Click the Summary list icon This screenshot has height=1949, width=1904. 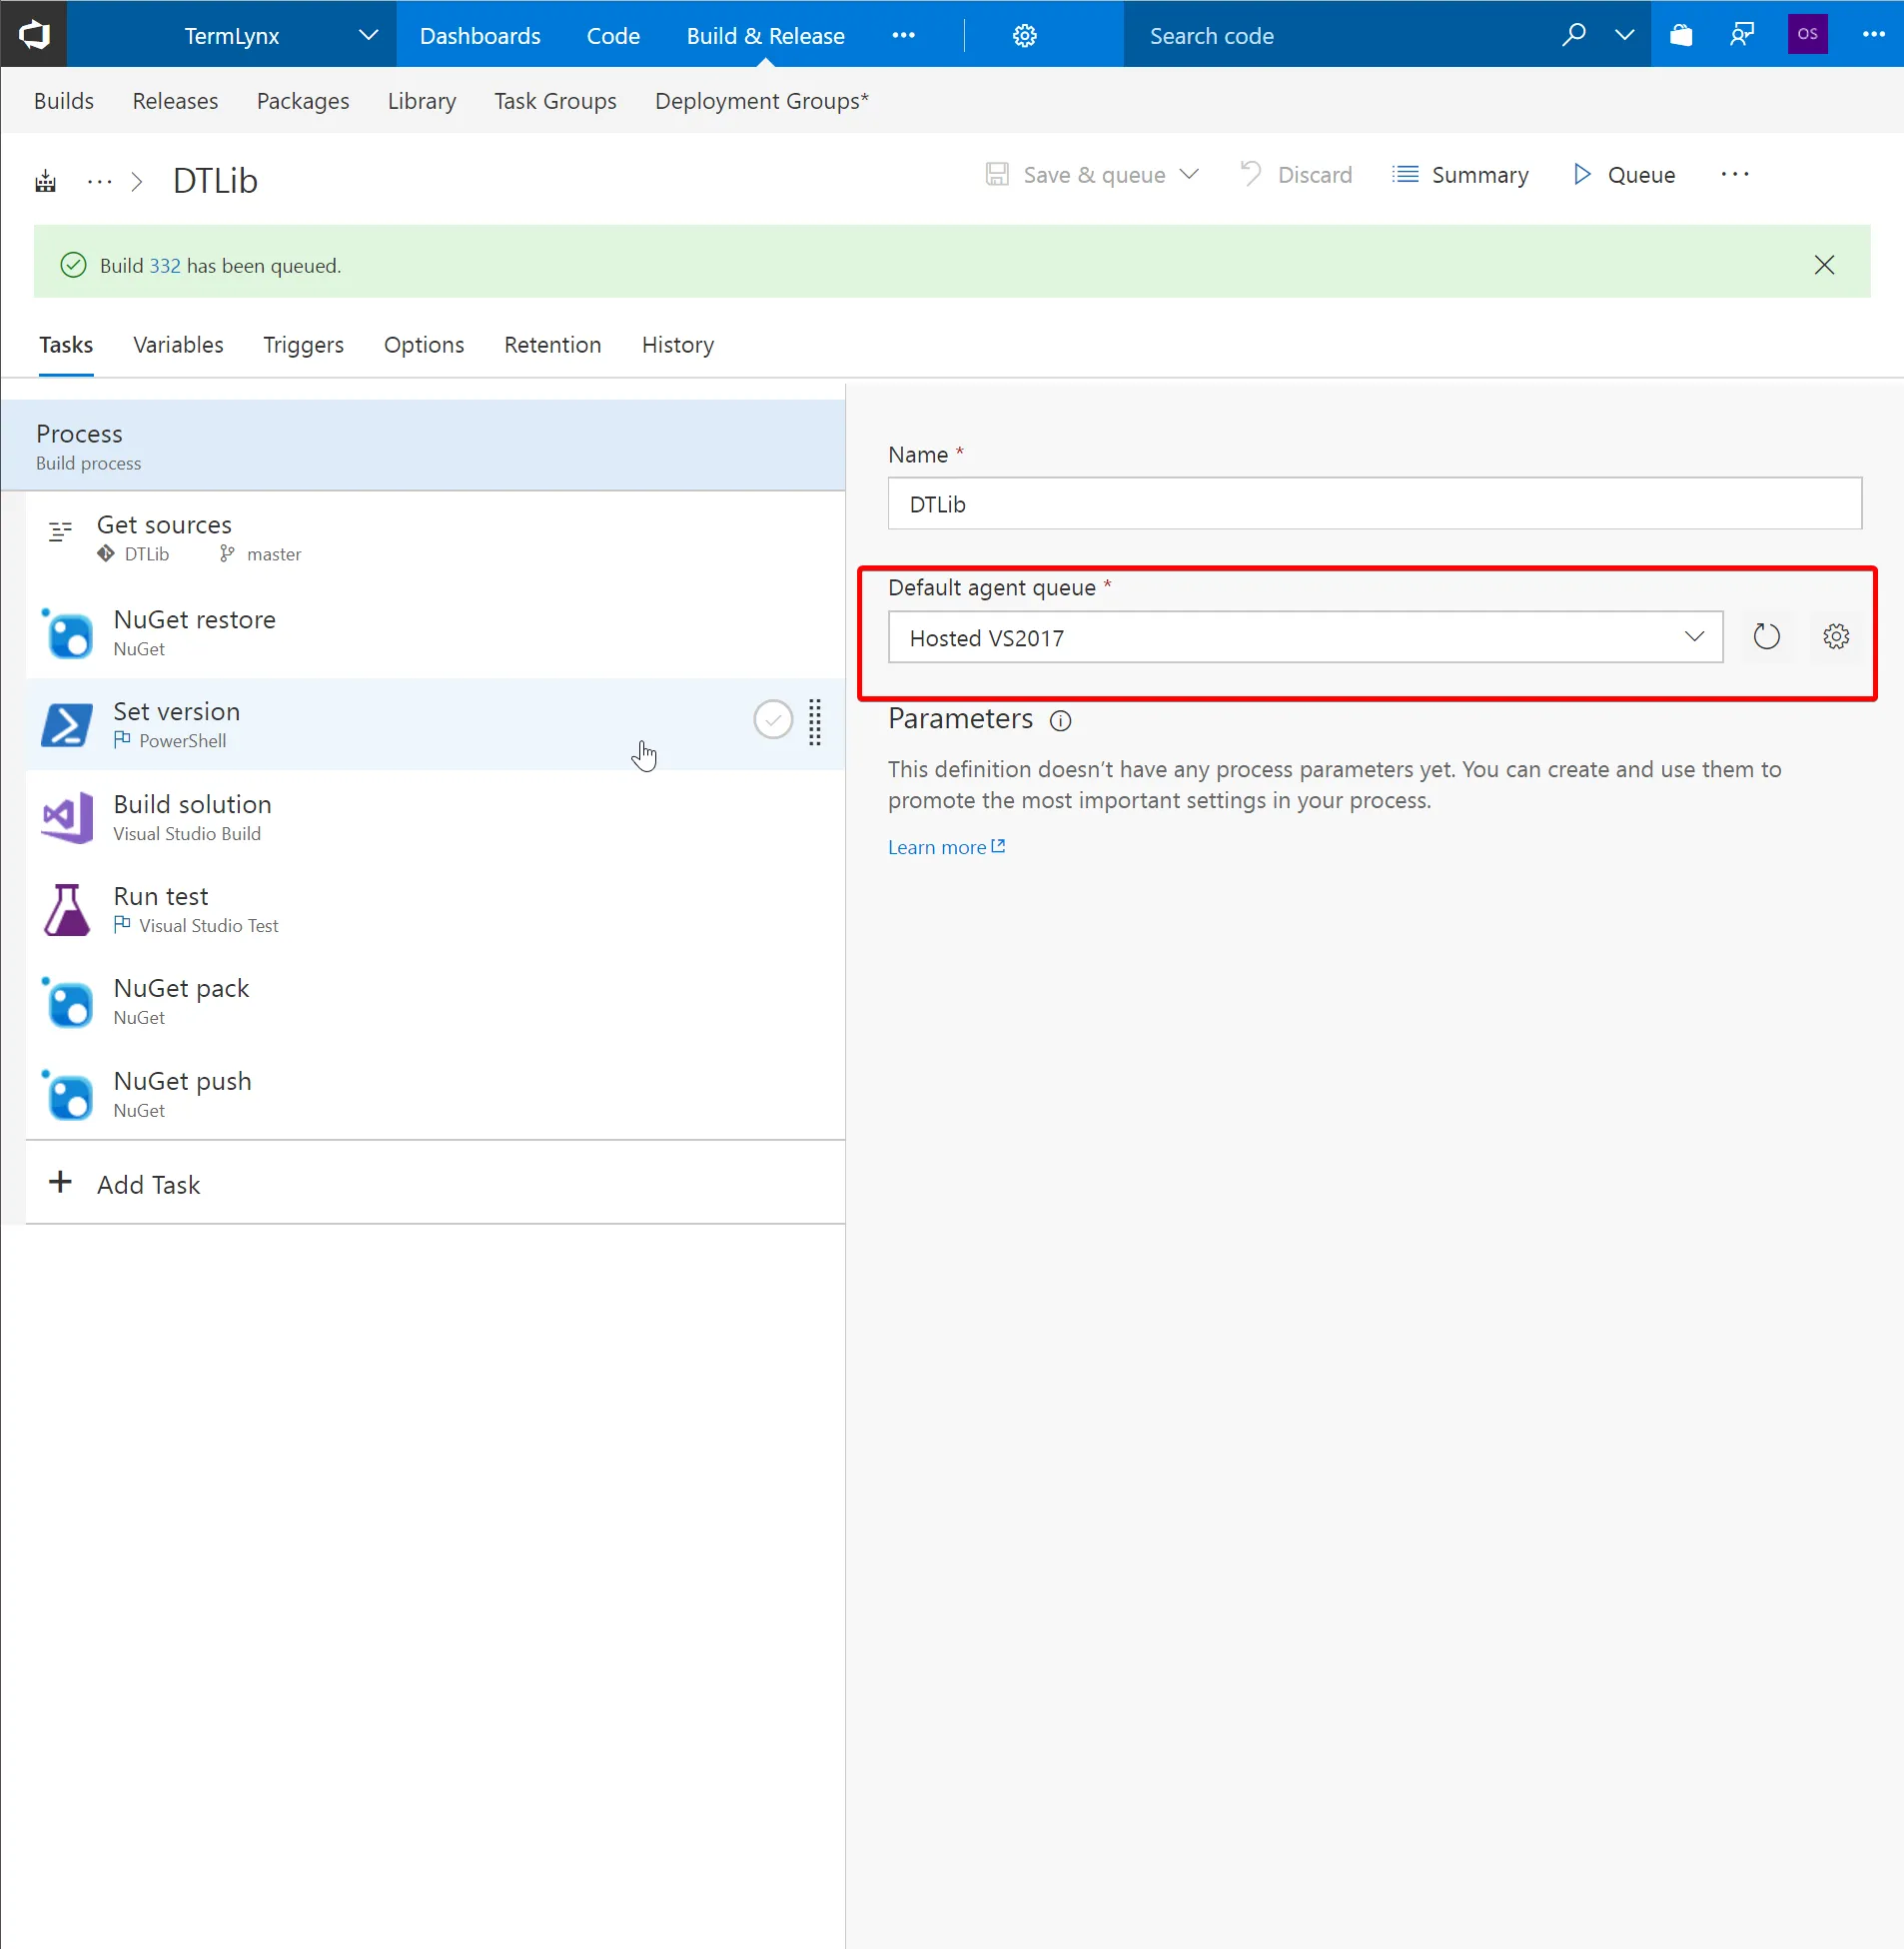pyautogui.click(x=1405, y=175)
